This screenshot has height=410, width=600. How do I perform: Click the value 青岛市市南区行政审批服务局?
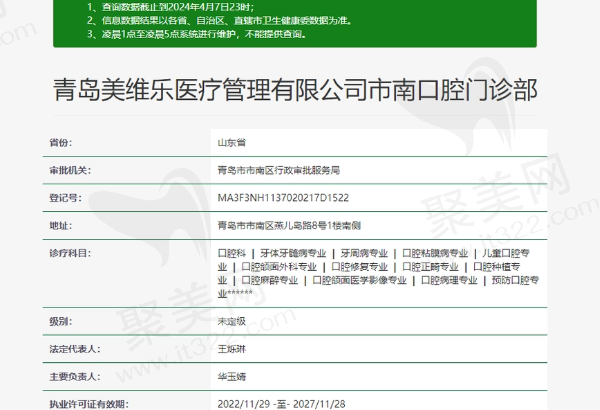tap(279, 170)
